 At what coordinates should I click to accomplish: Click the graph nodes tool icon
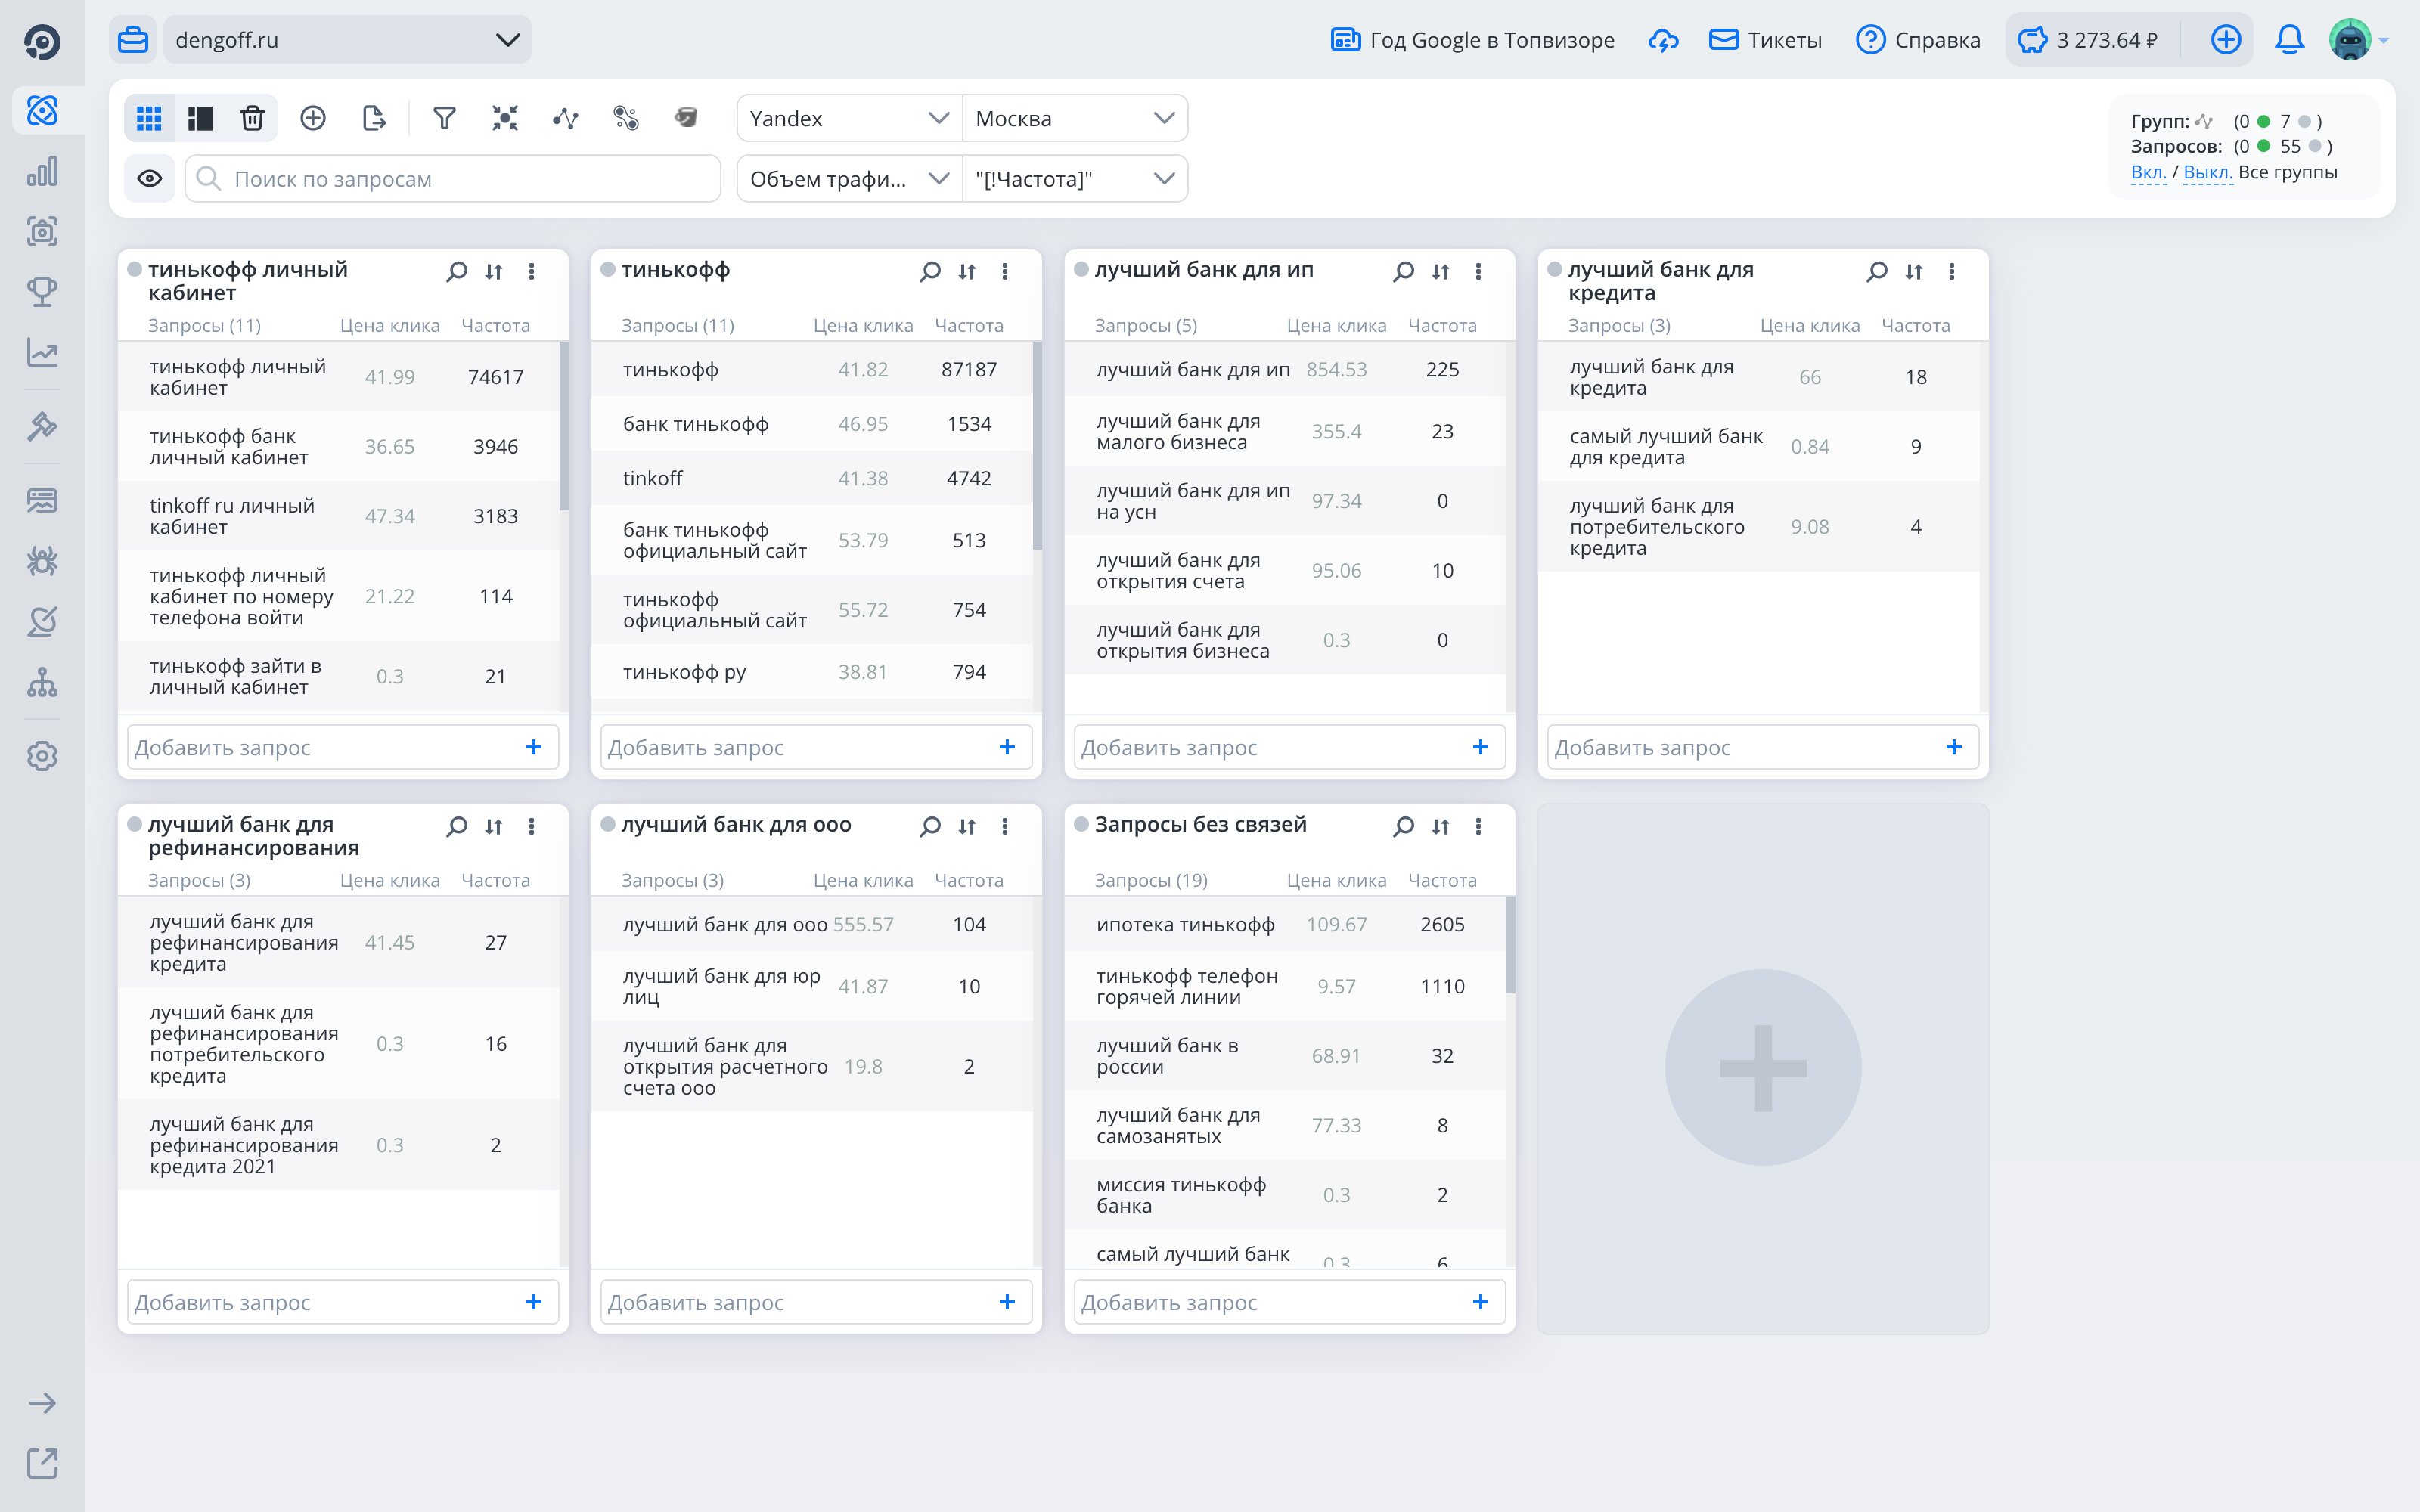click(x=565, y=118)
